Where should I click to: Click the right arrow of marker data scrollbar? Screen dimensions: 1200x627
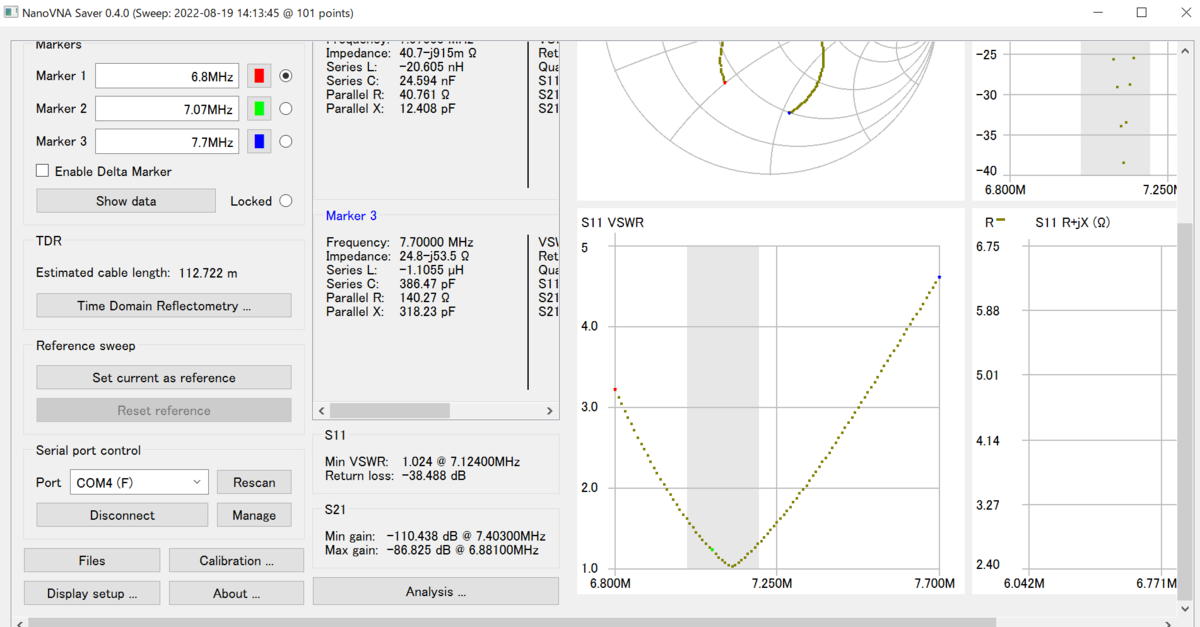(x=549, y=411)
